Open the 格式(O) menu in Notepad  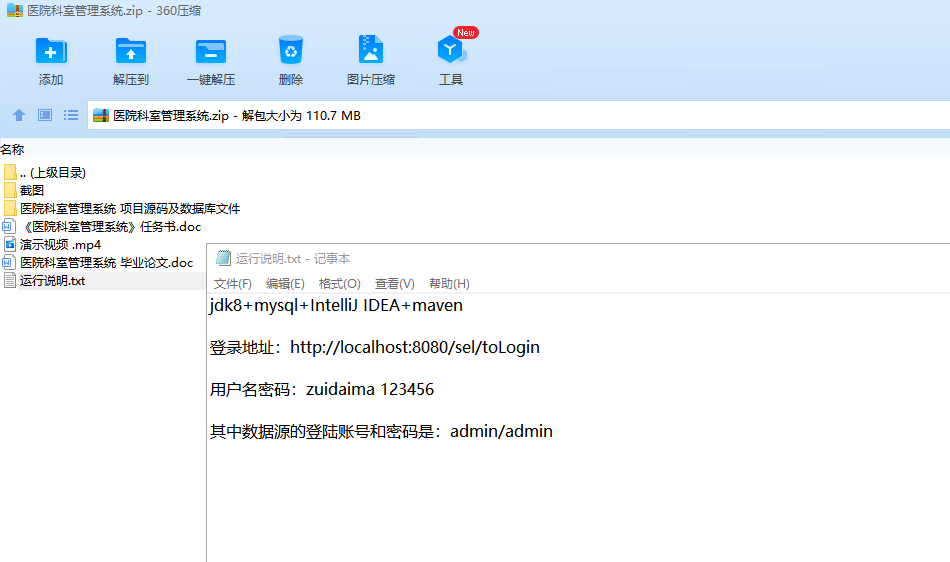pyautogui.click(x=339, y=283)
